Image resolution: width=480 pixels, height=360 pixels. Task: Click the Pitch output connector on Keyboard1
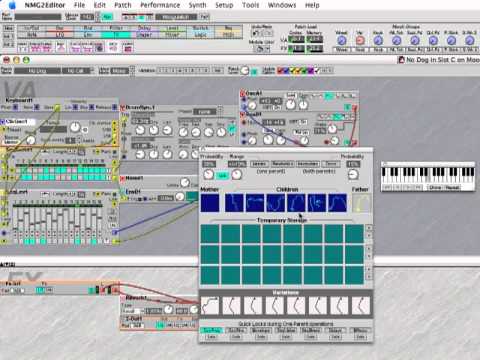[x=15, y=107]
